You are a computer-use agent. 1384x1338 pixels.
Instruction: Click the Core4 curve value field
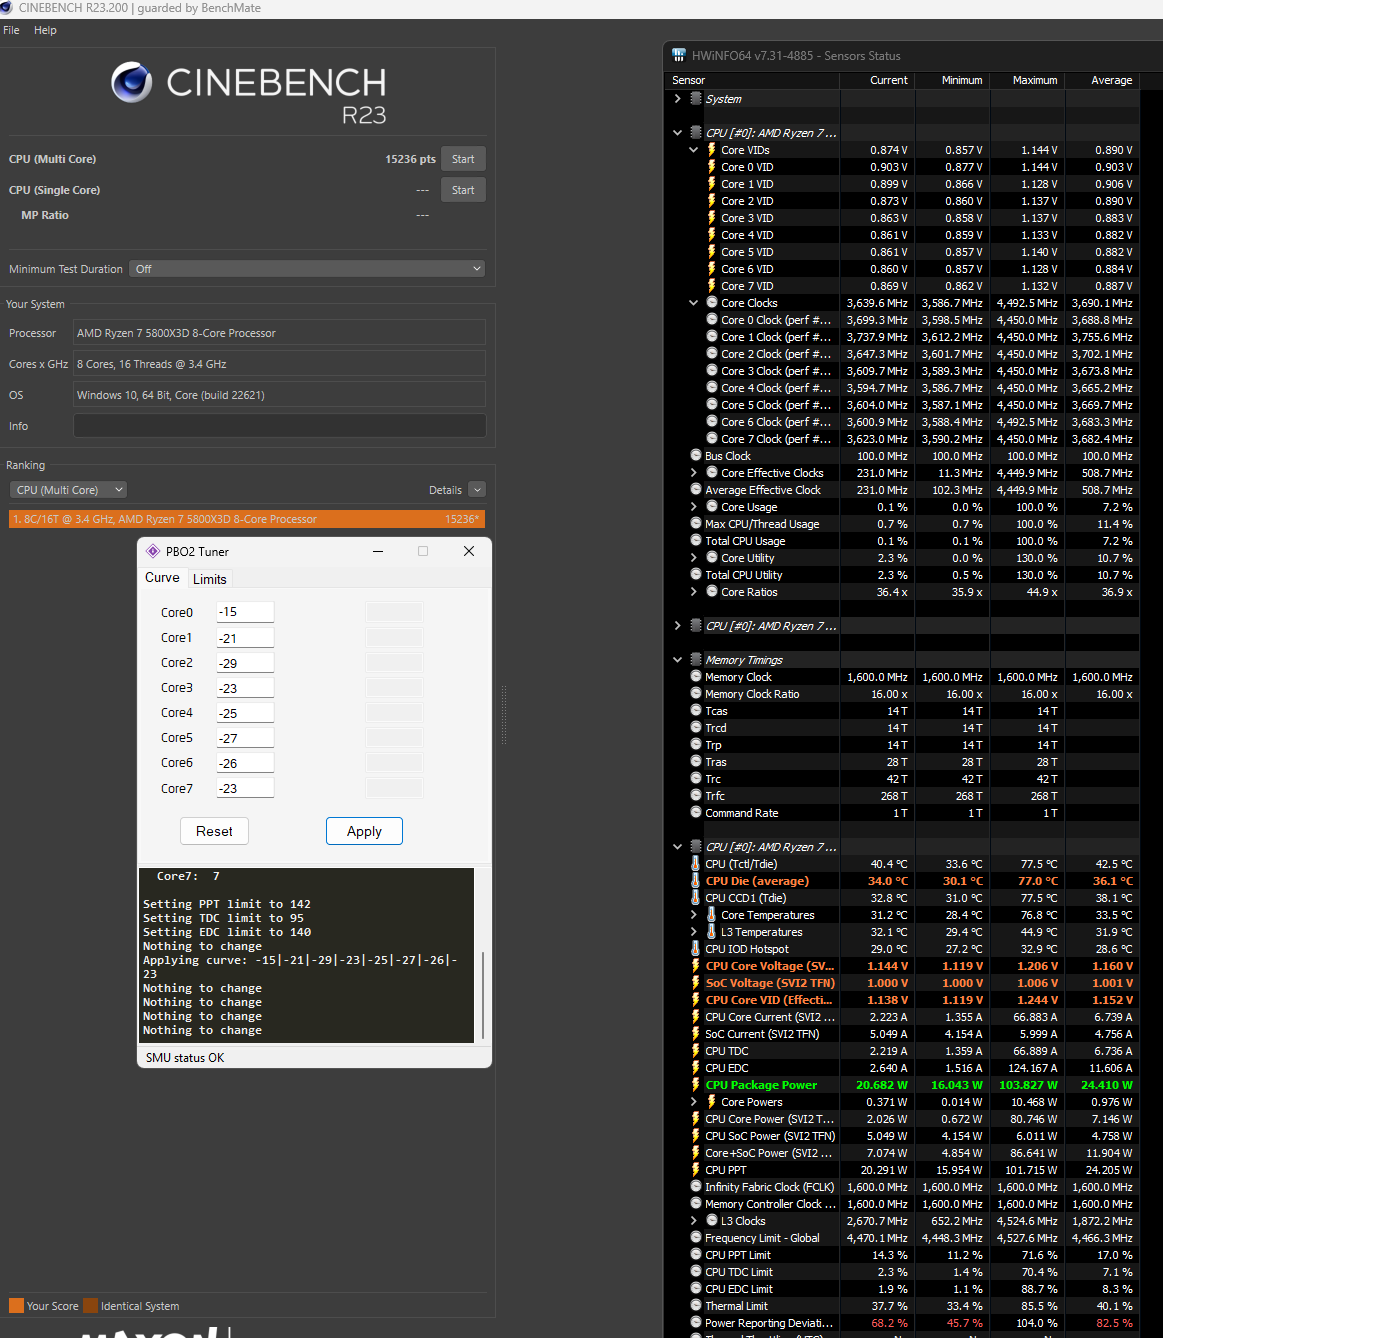tap(245, 713)
